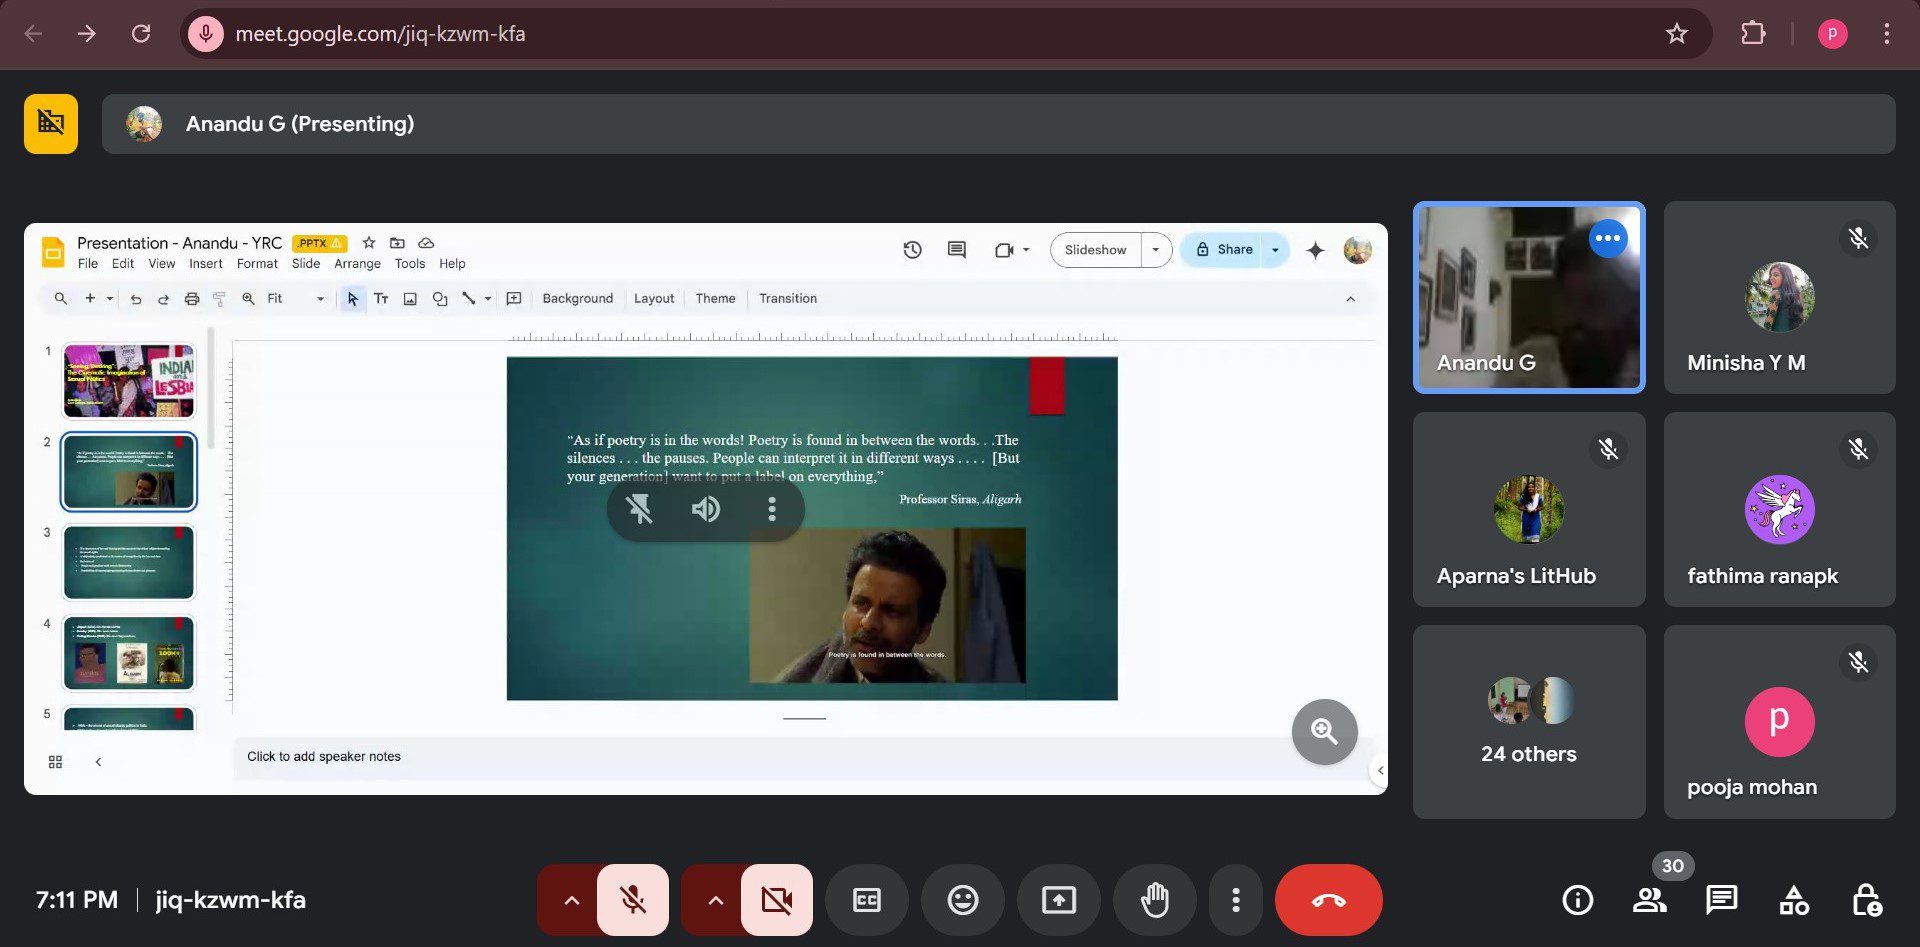Click the present screen share icon
Image resolution: width=1920 pixels, height=947 pixels.
coord(1058,900)
